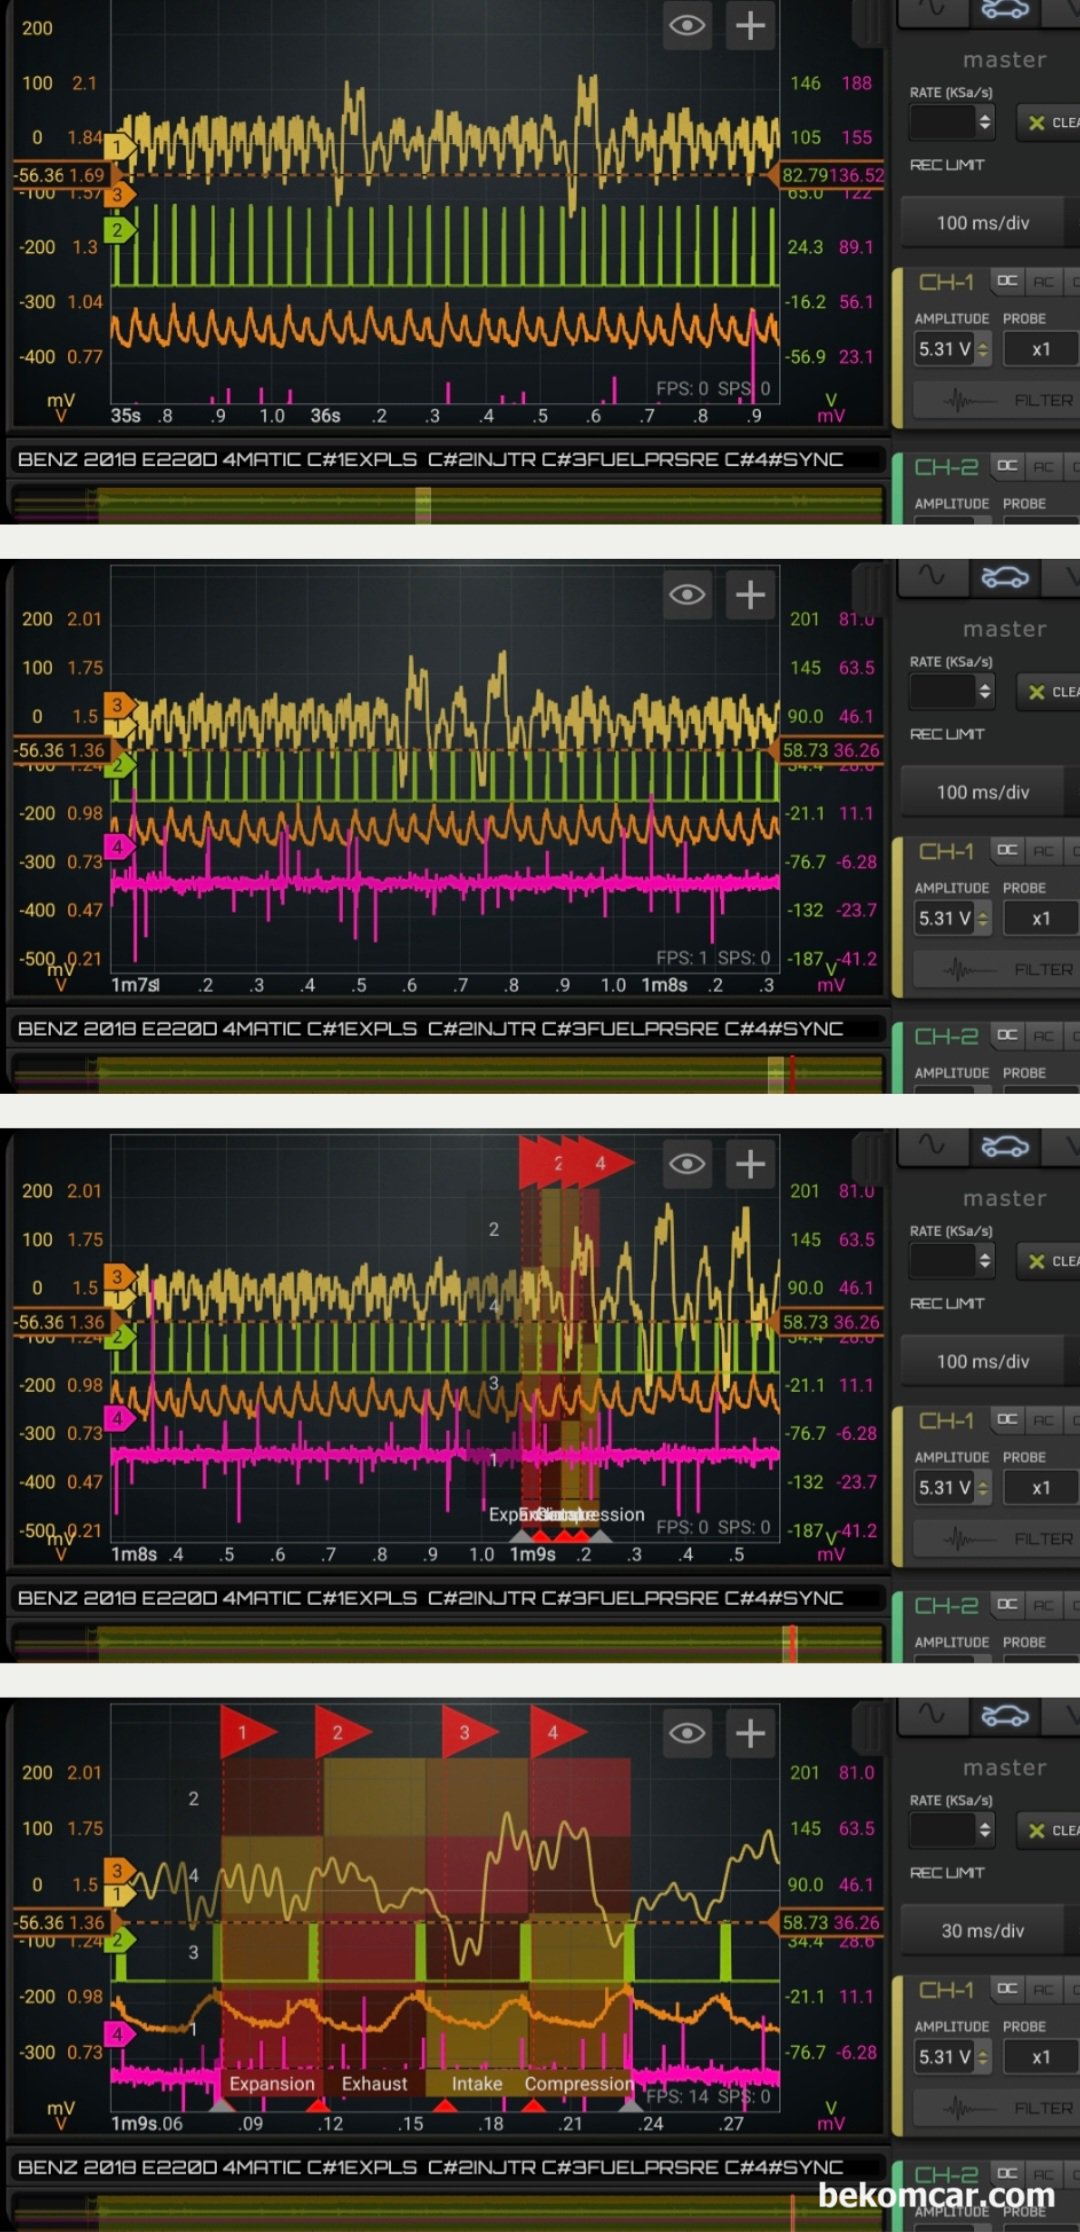Select orange channel 3 marker on the 1m9s.06 chart
Image resolution: width=1080 pixels, height=2232 pixels.
tap(119, 1870)
